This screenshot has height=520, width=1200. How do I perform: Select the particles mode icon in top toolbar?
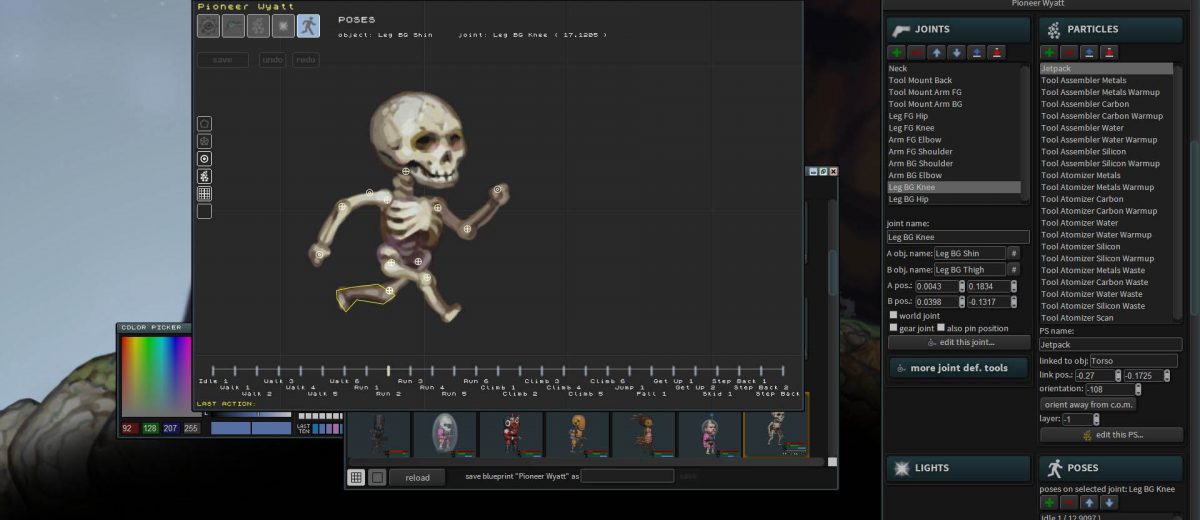tap(258, 26)
